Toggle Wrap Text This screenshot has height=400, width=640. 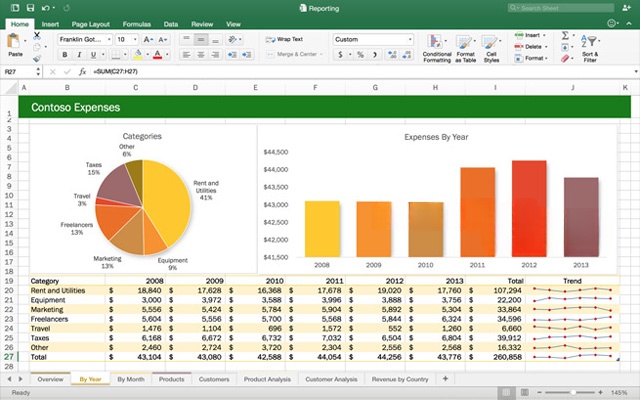click(x=284, y=40)
